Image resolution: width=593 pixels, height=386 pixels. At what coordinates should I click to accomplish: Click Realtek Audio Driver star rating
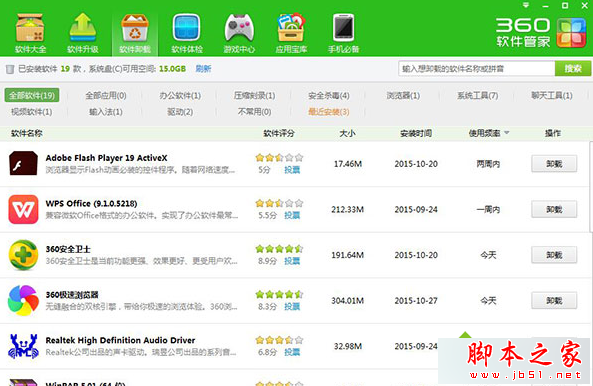click(x=279, y=340)
